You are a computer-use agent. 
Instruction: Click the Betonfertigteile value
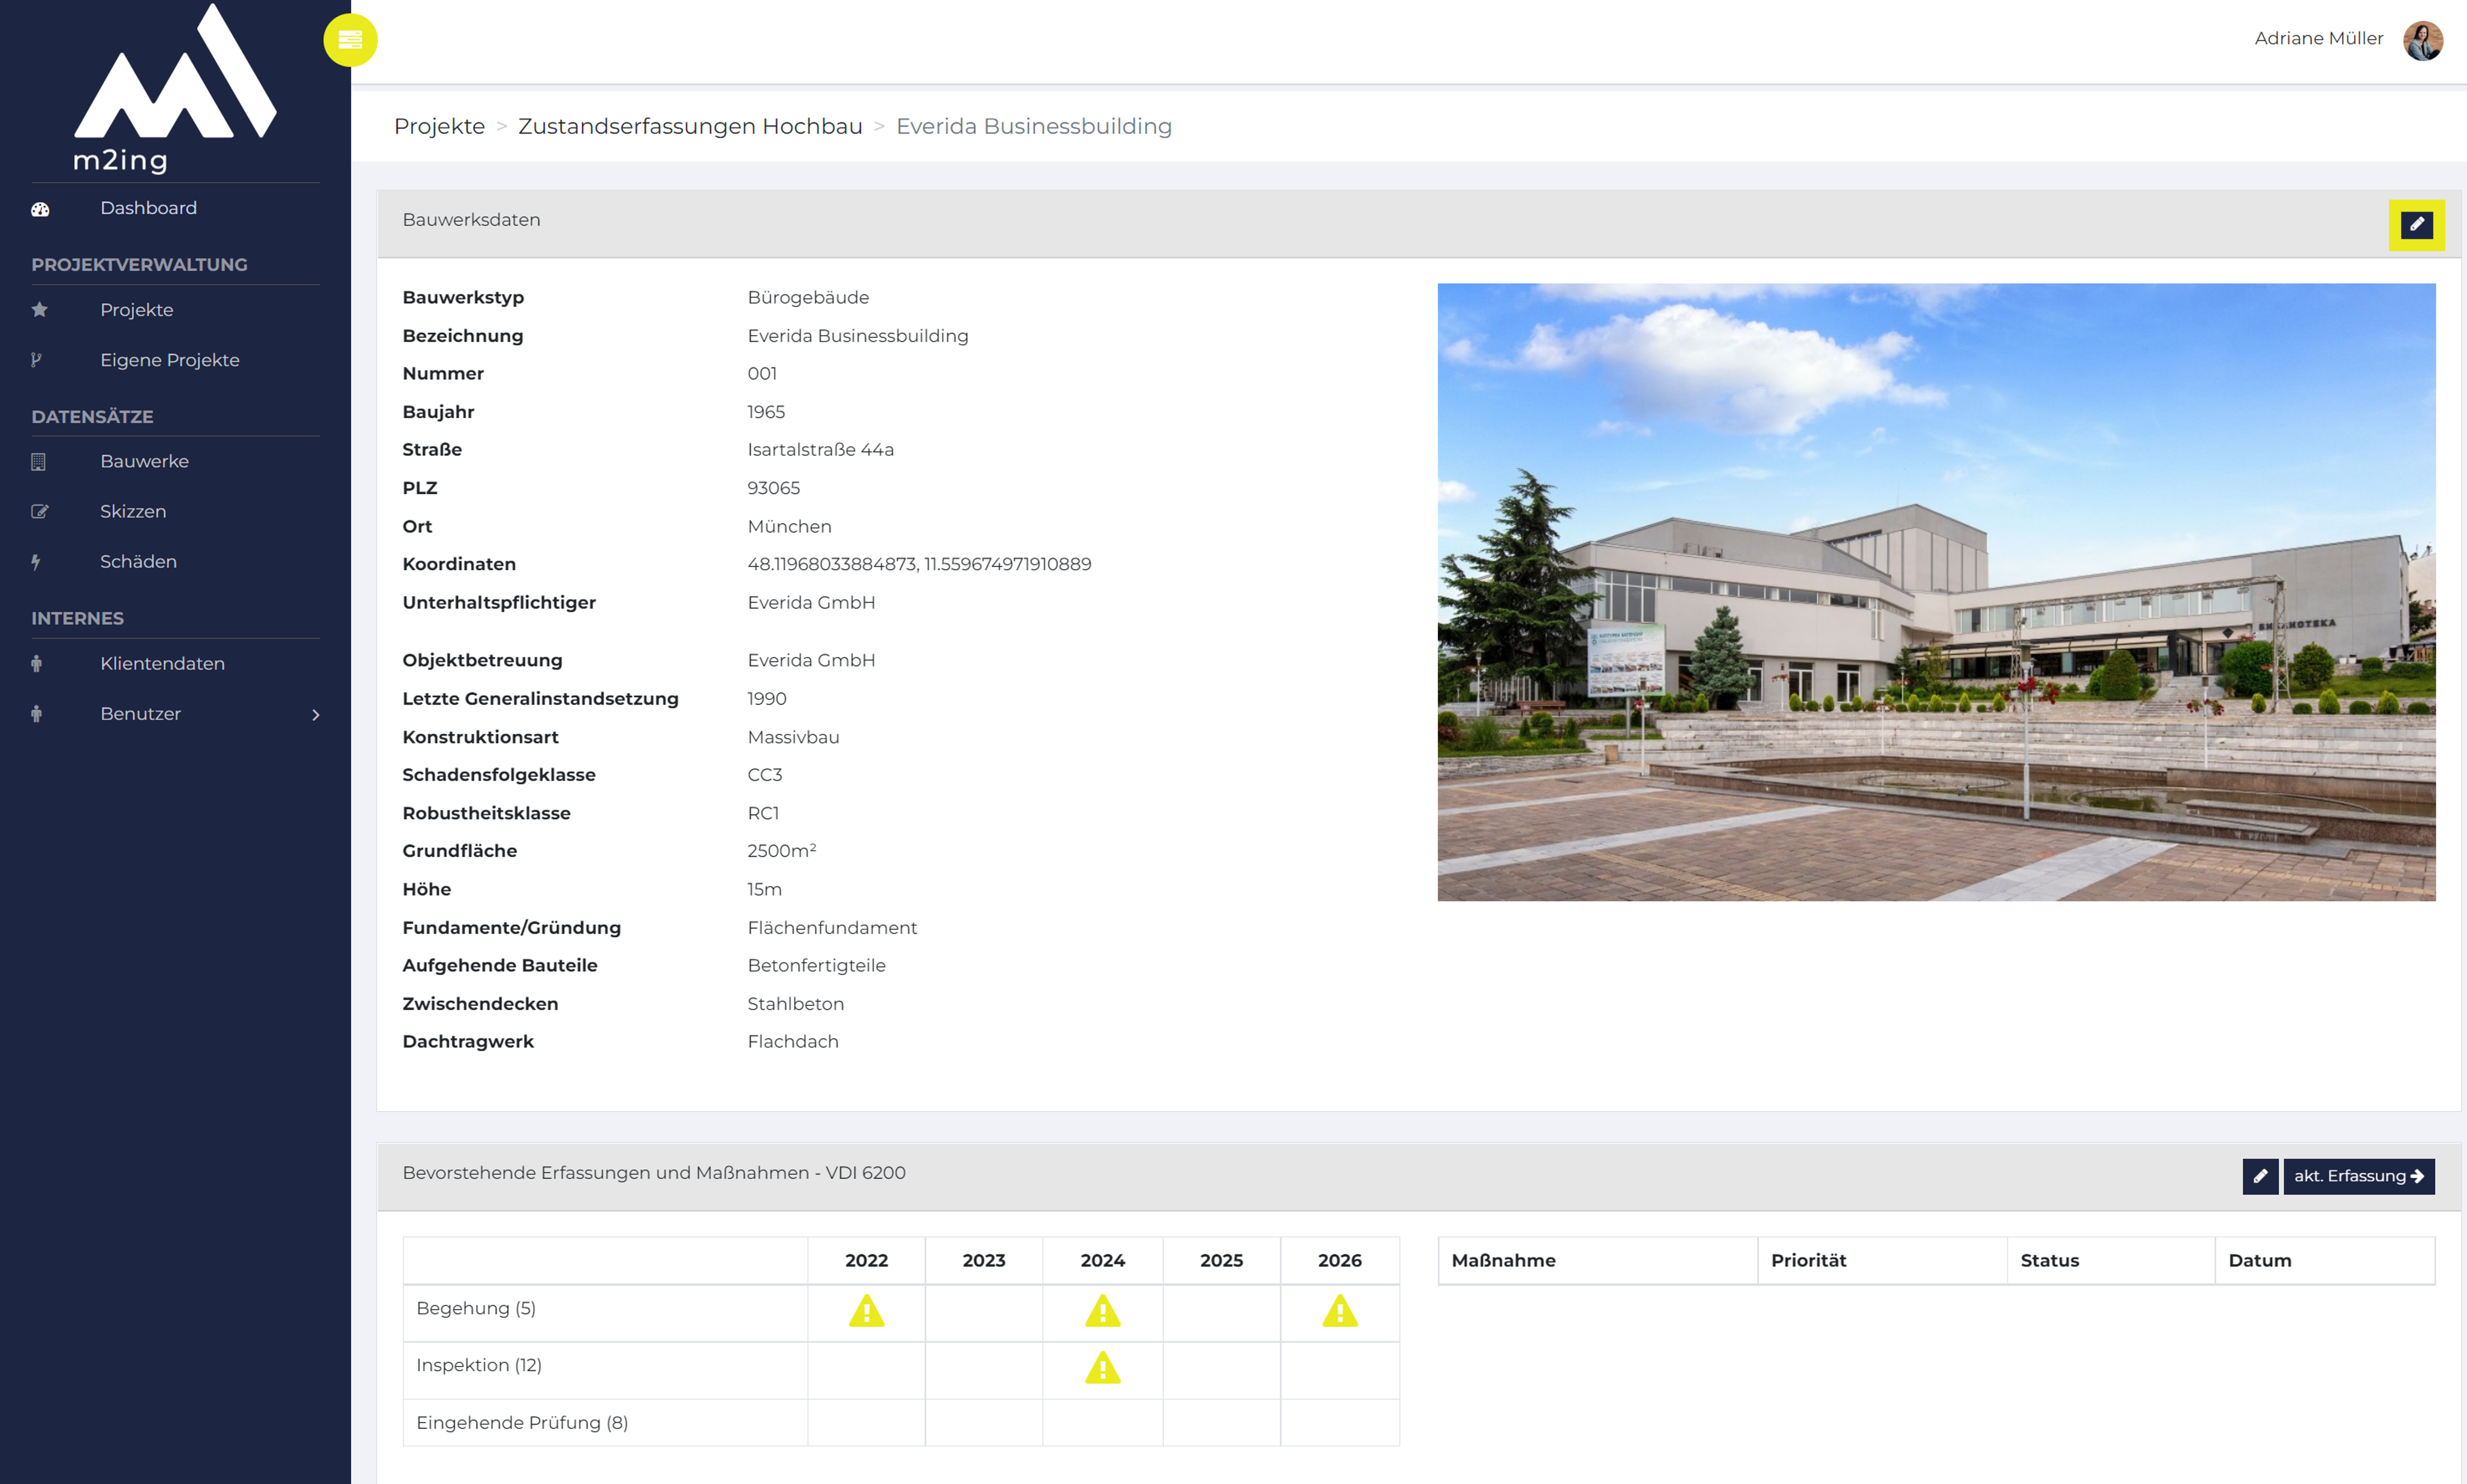click(816, 966)
